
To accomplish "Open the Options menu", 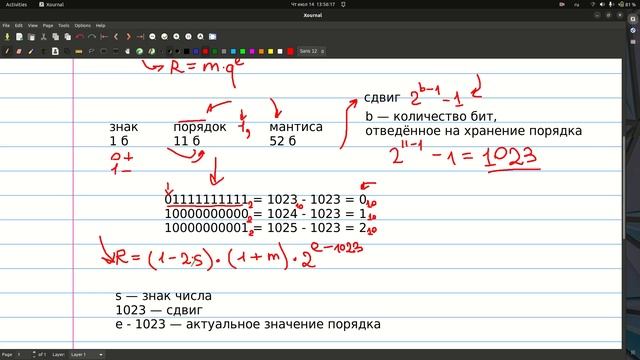I will click(82, 25).
